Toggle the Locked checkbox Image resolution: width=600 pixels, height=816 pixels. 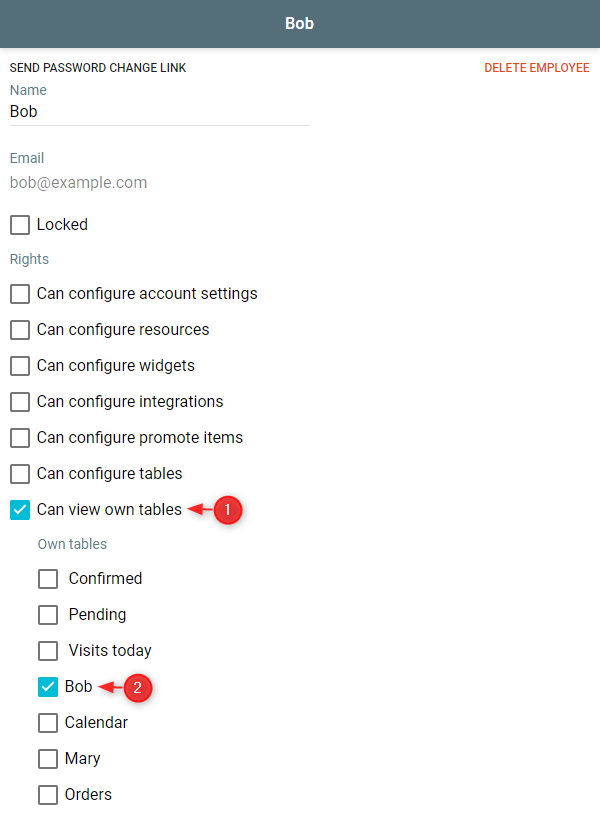point(20,225)
